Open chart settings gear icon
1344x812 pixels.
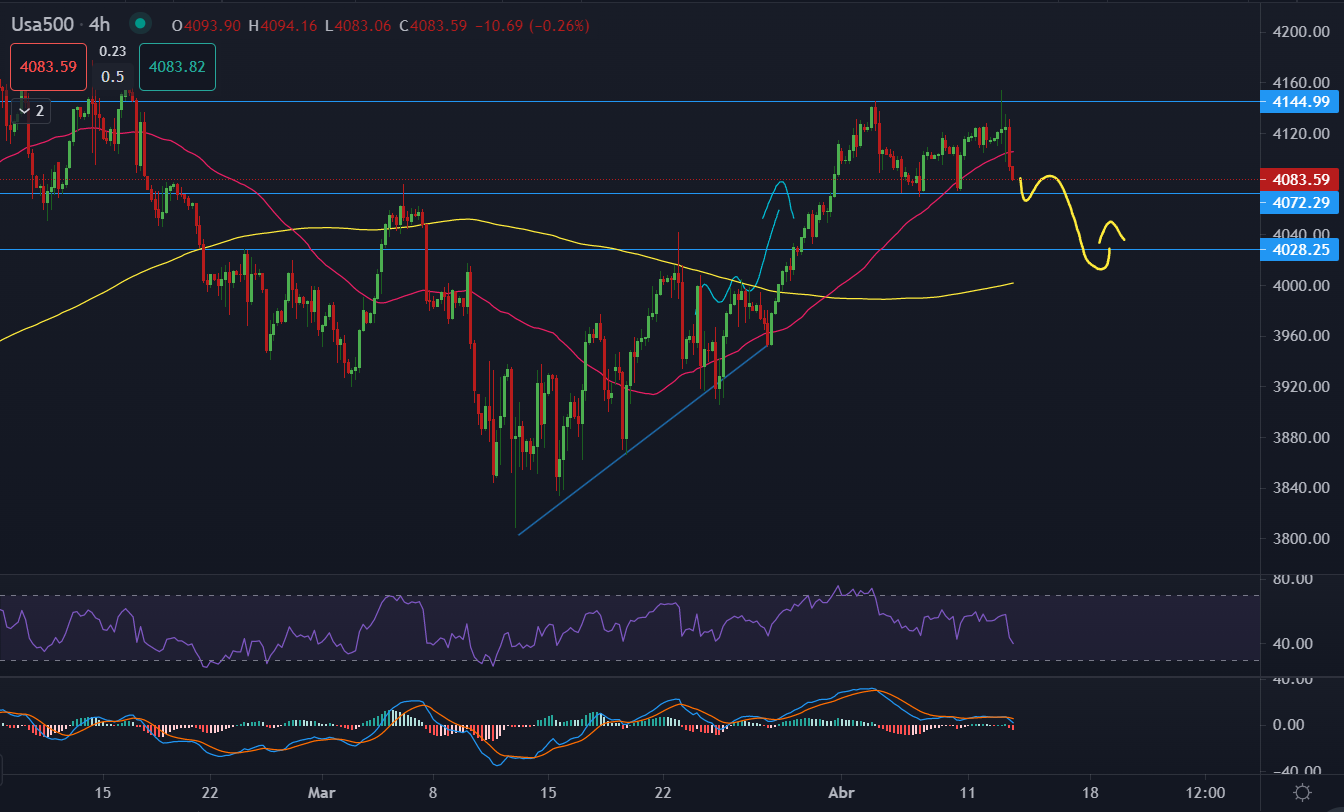coord(1301,792)
